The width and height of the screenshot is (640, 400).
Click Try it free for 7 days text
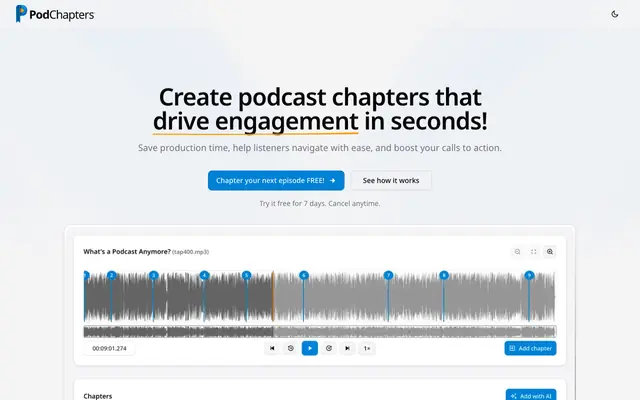click(x=320, y=203)
